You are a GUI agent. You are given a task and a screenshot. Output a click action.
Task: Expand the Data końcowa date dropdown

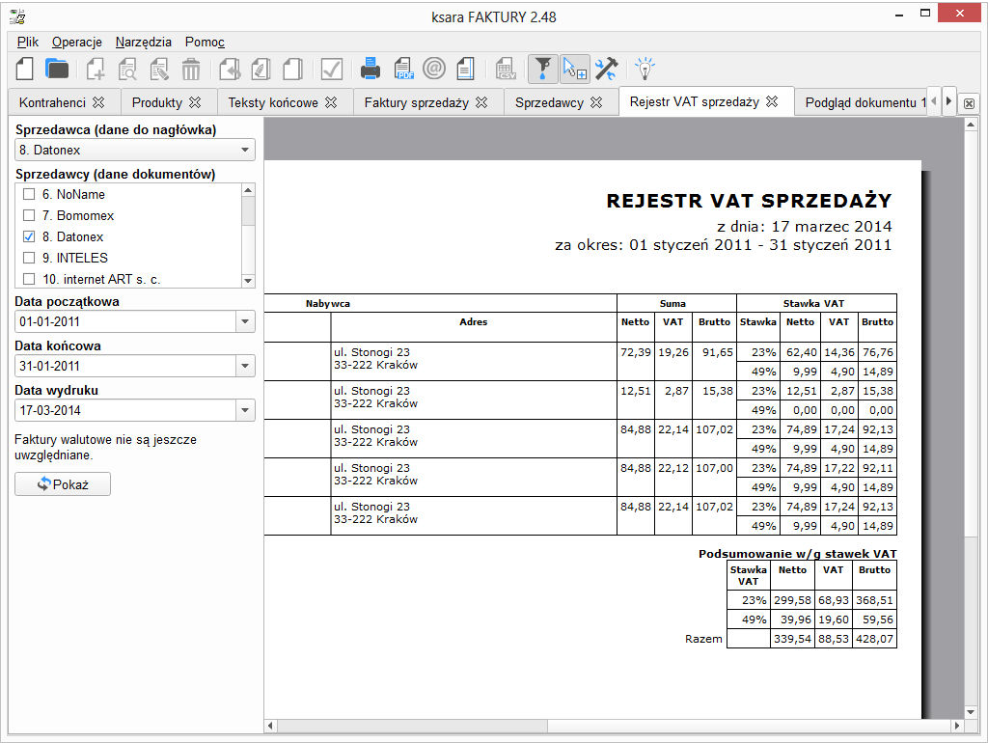(245, 366)
